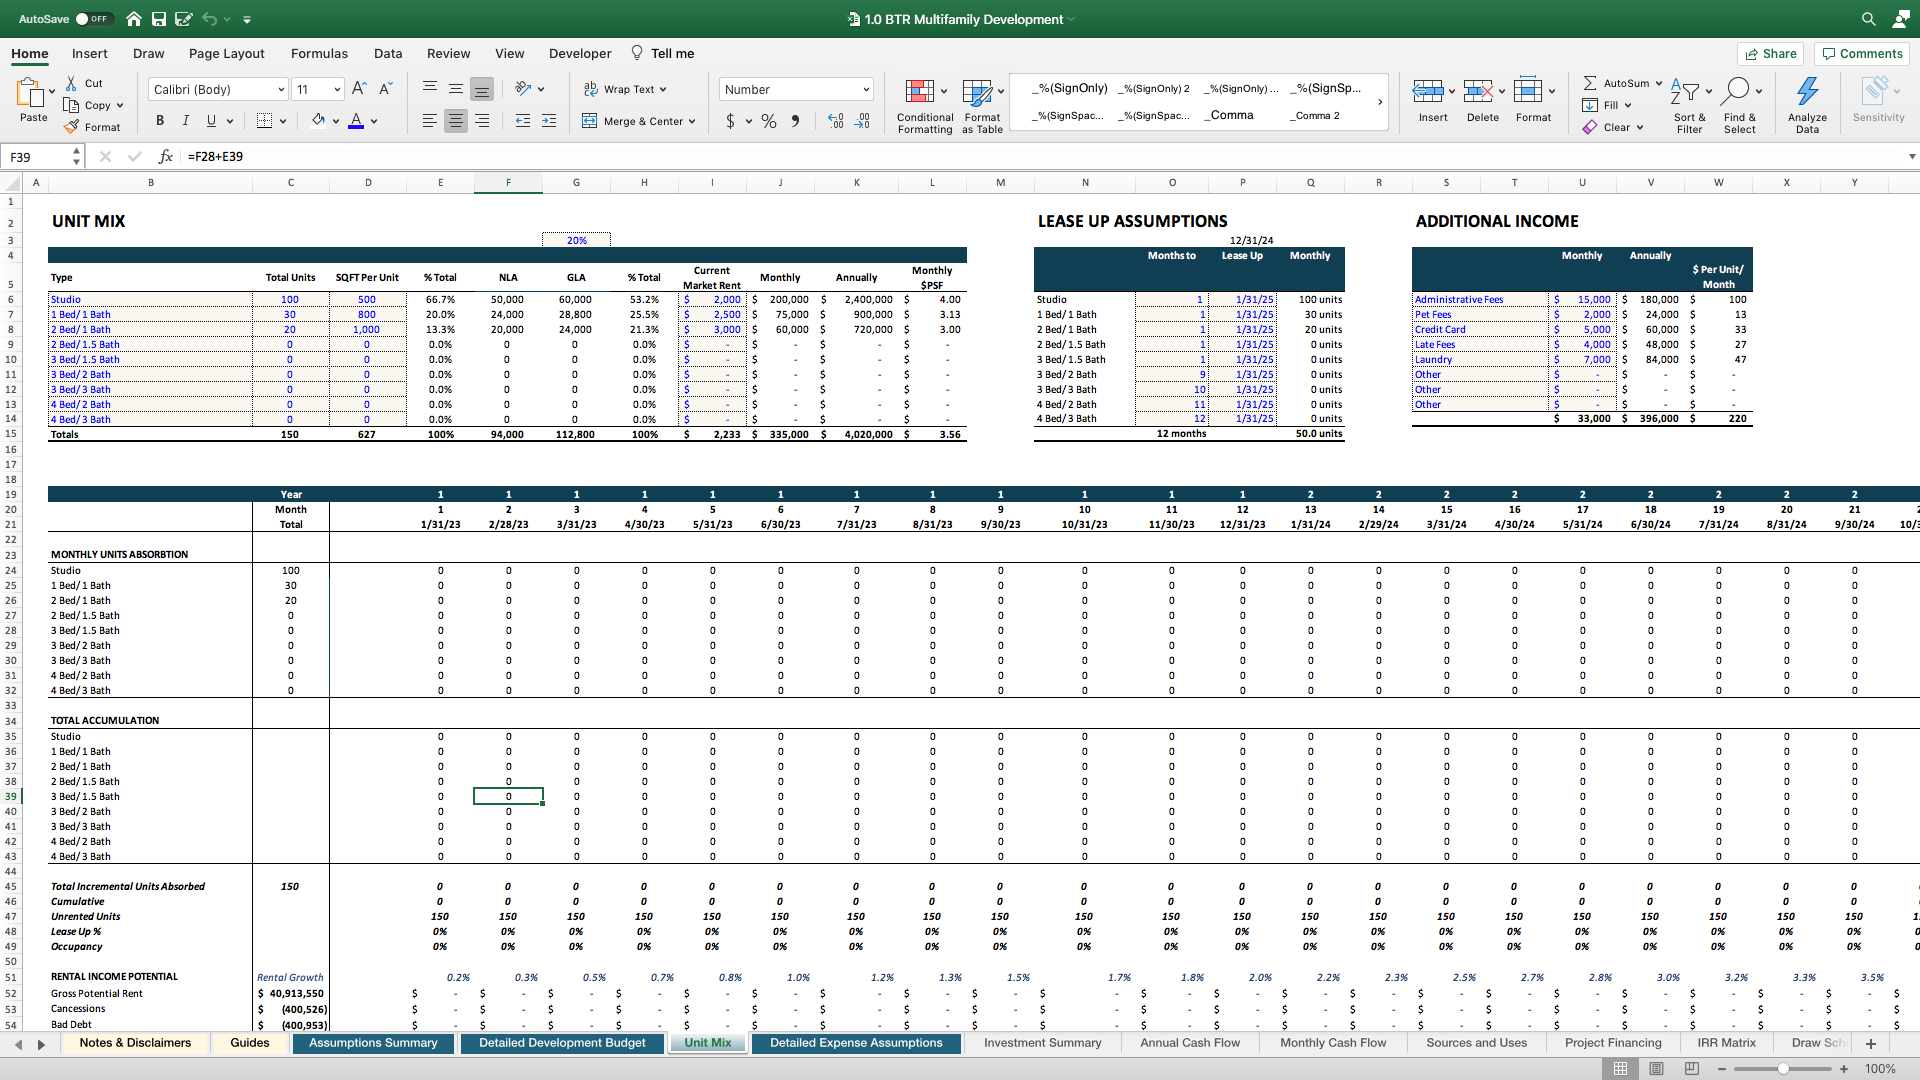
Task: Open Format as Table
Action: coord(982,106)
